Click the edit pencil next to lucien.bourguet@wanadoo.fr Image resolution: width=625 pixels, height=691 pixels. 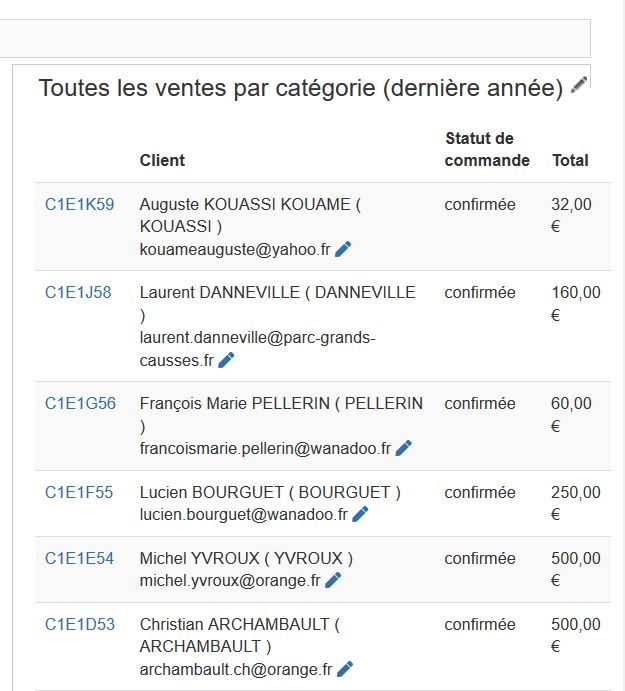[x=360, y=514]
